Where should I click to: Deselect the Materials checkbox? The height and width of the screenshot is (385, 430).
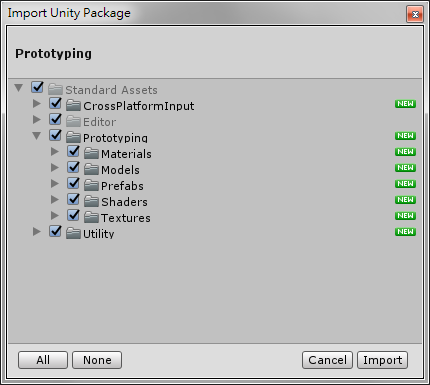73,152
